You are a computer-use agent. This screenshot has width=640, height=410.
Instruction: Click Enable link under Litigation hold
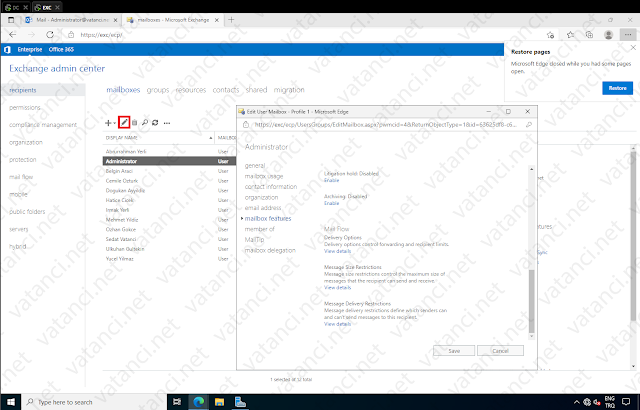(331, 180)
